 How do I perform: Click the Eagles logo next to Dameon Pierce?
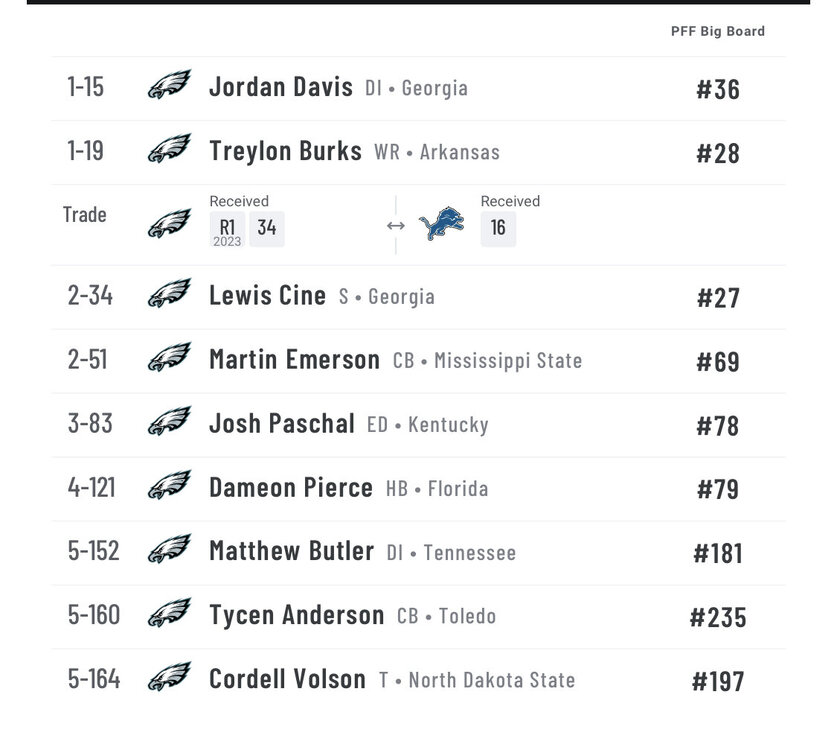(x=169, y=488)
